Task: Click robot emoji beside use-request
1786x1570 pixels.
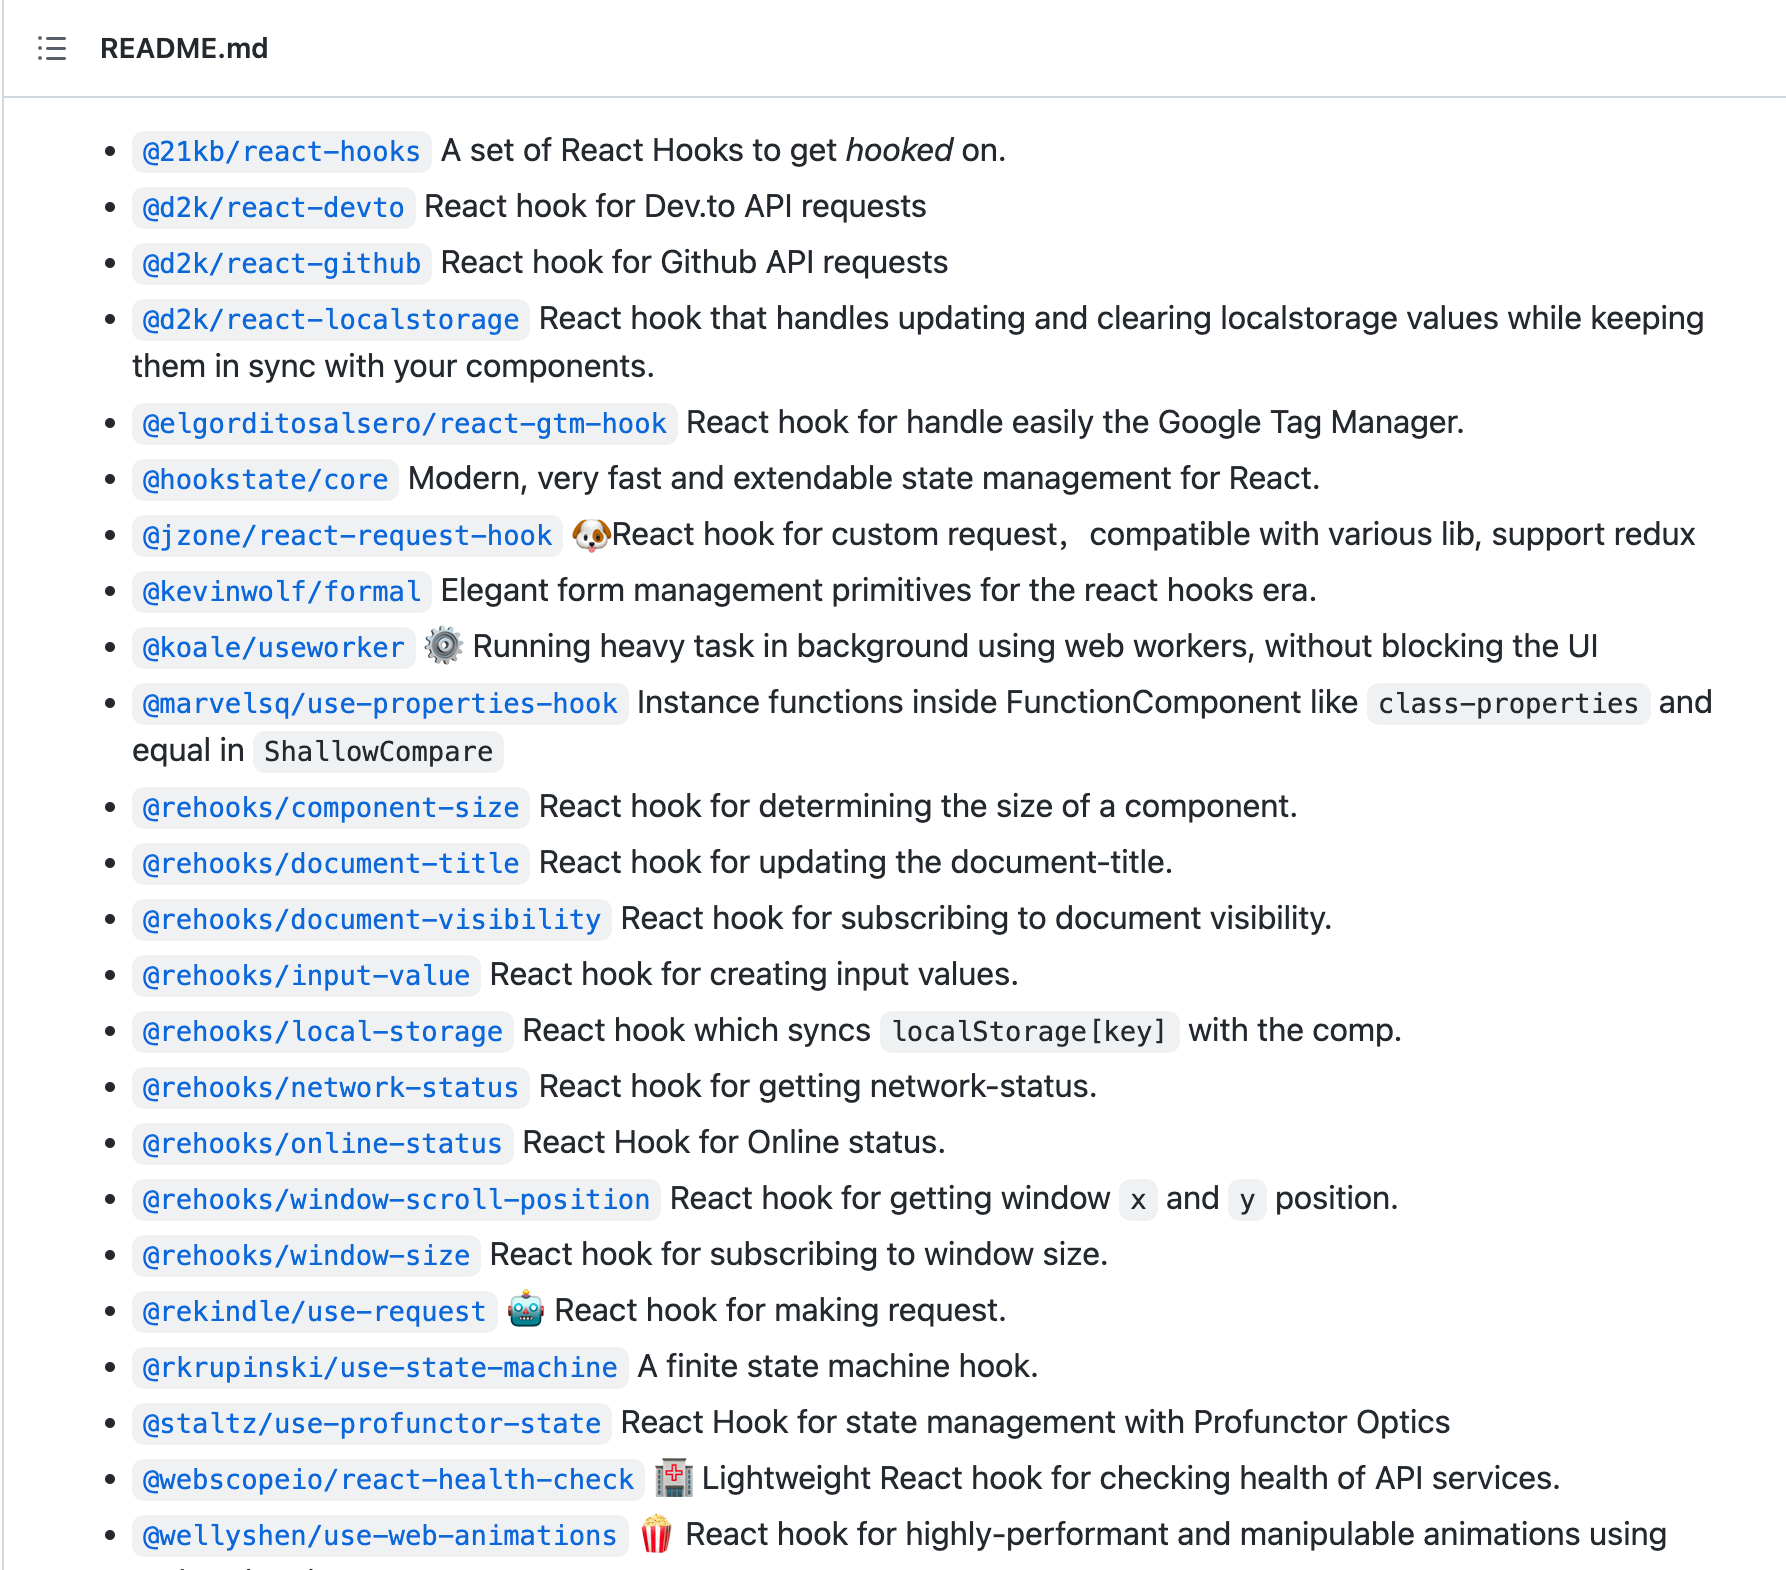Action: [x=525, y=1310]
